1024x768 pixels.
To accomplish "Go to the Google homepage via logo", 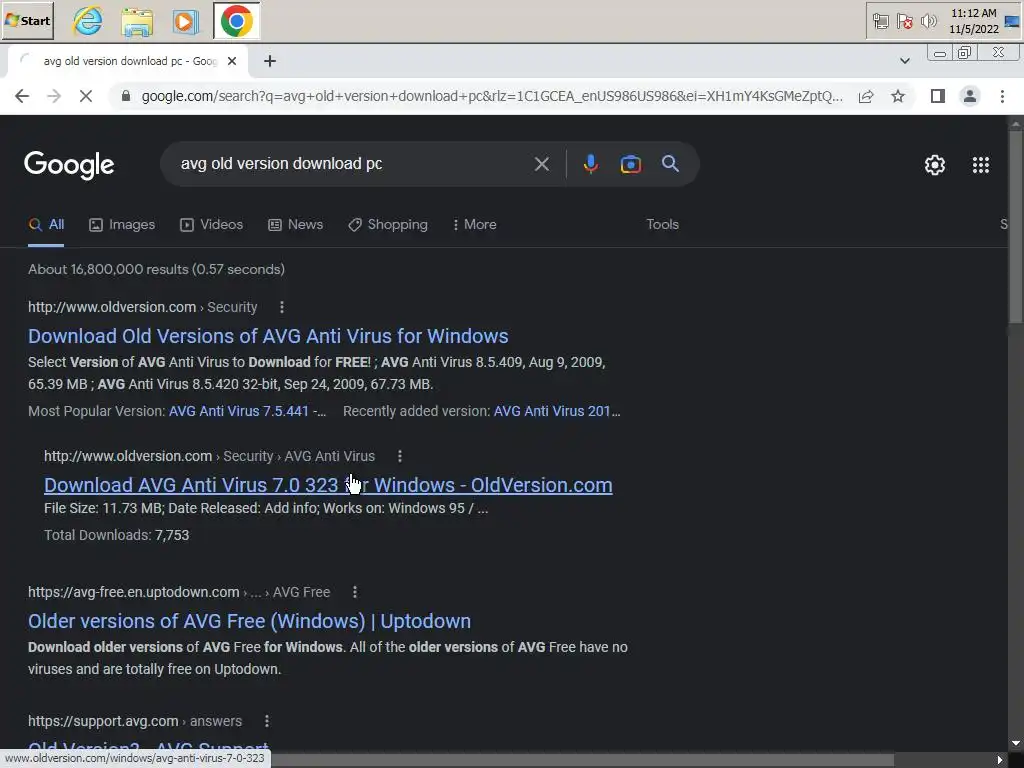I will click(69, 165).
